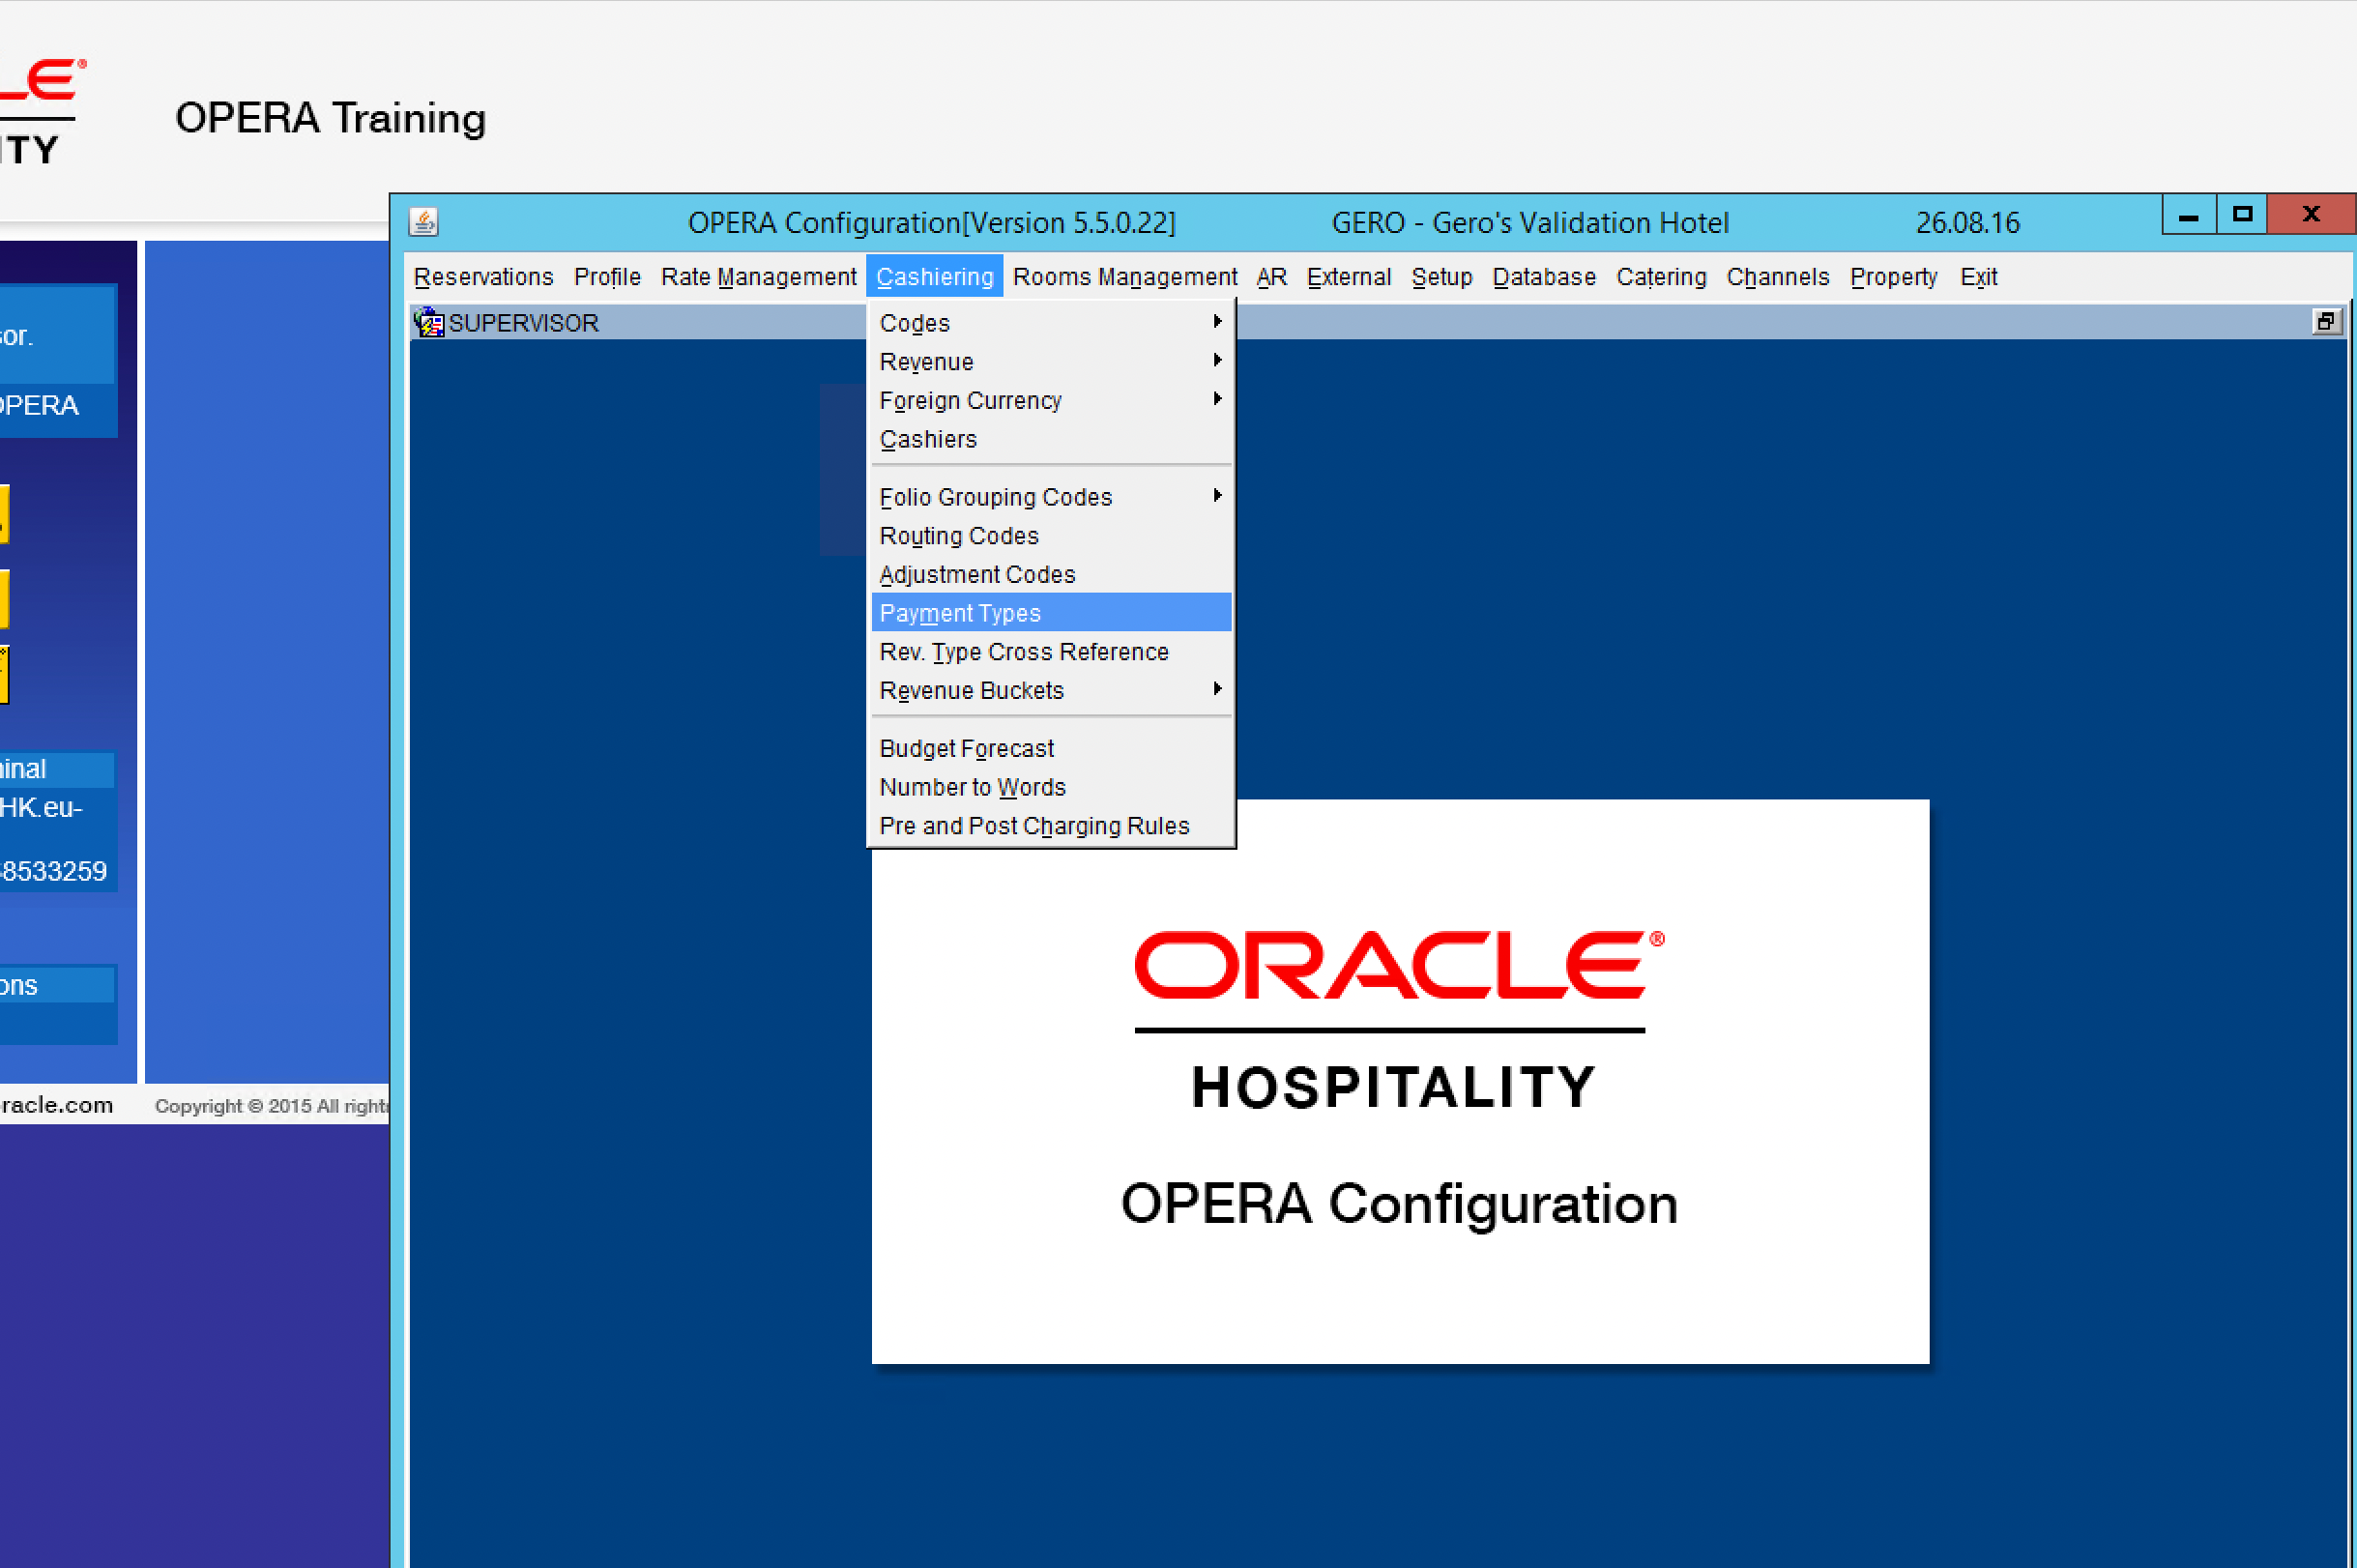Expand the Codes submenu arrow
Viewport: 2357px width, 1568px height.
tap(1216, 321)
